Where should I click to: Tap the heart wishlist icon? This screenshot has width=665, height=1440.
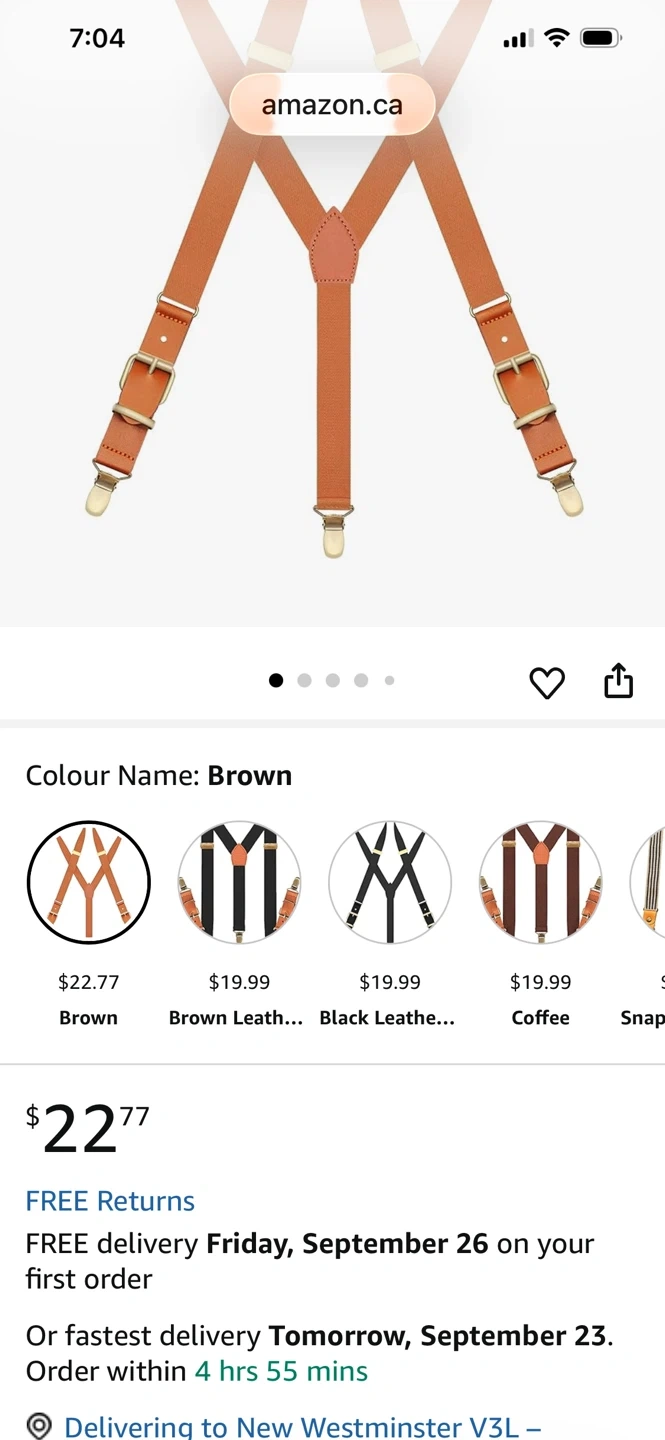click(x=547, y=683)
